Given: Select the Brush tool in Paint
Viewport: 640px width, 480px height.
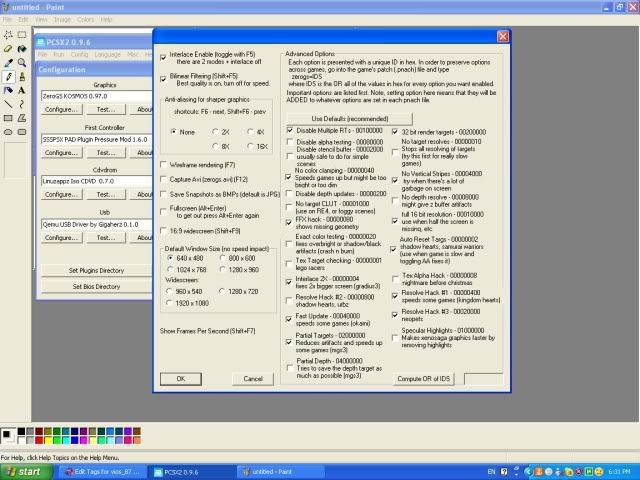Looking at the screenshot, I should pos(22,76).
